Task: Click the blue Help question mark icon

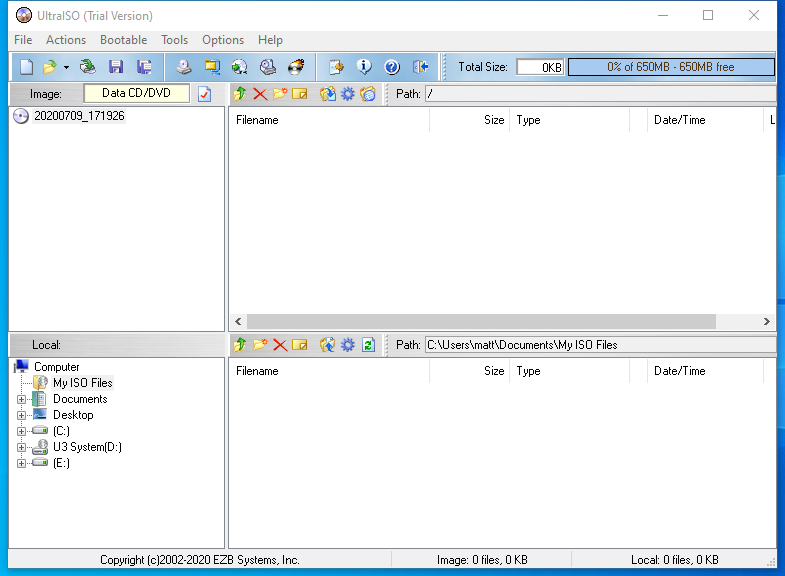Action: point(392,67)
